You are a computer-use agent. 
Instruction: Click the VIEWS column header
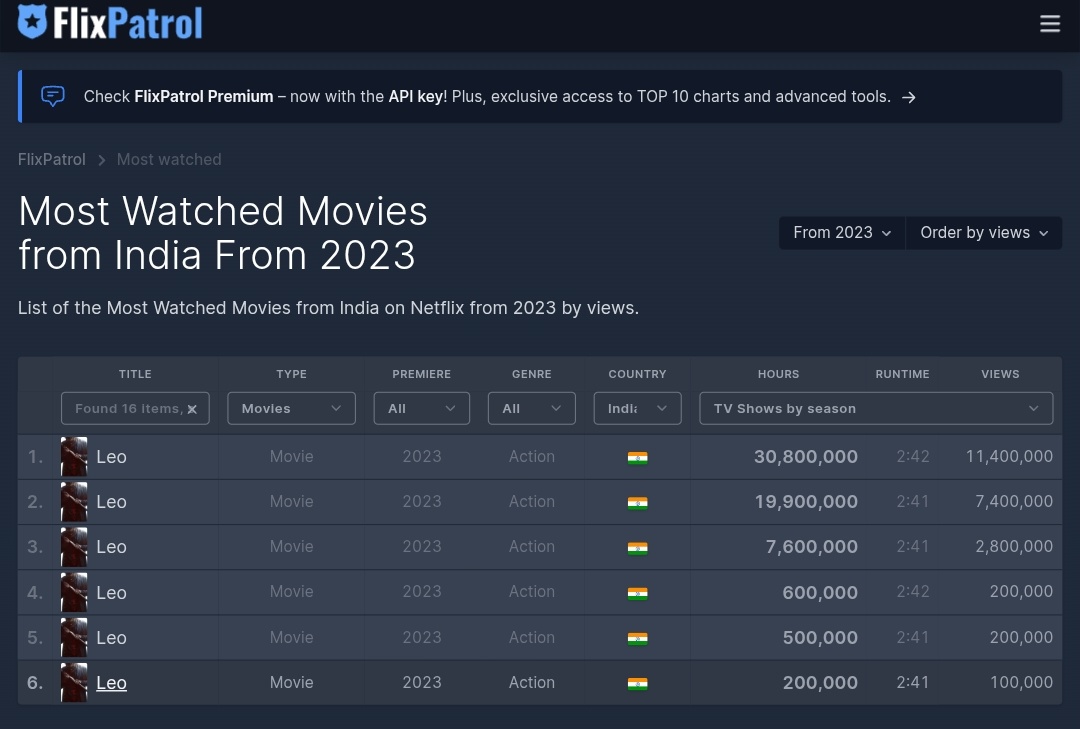click(1000, 374)
